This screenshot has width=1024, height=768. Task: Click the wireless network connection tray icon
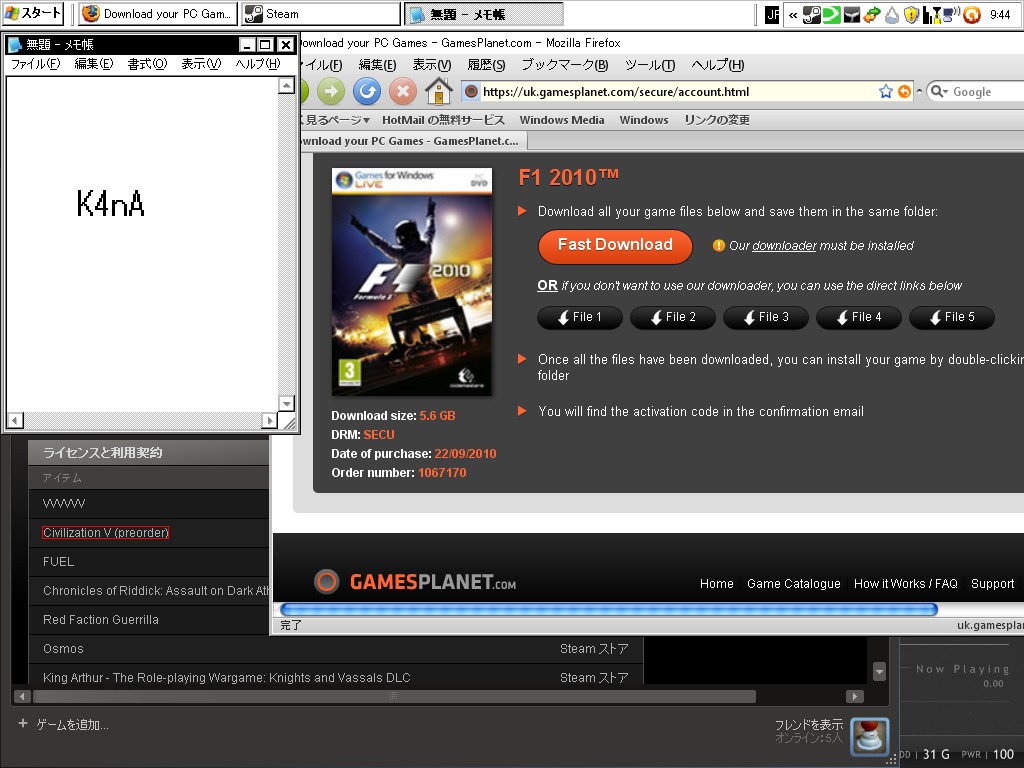click(x=951, y=14)
